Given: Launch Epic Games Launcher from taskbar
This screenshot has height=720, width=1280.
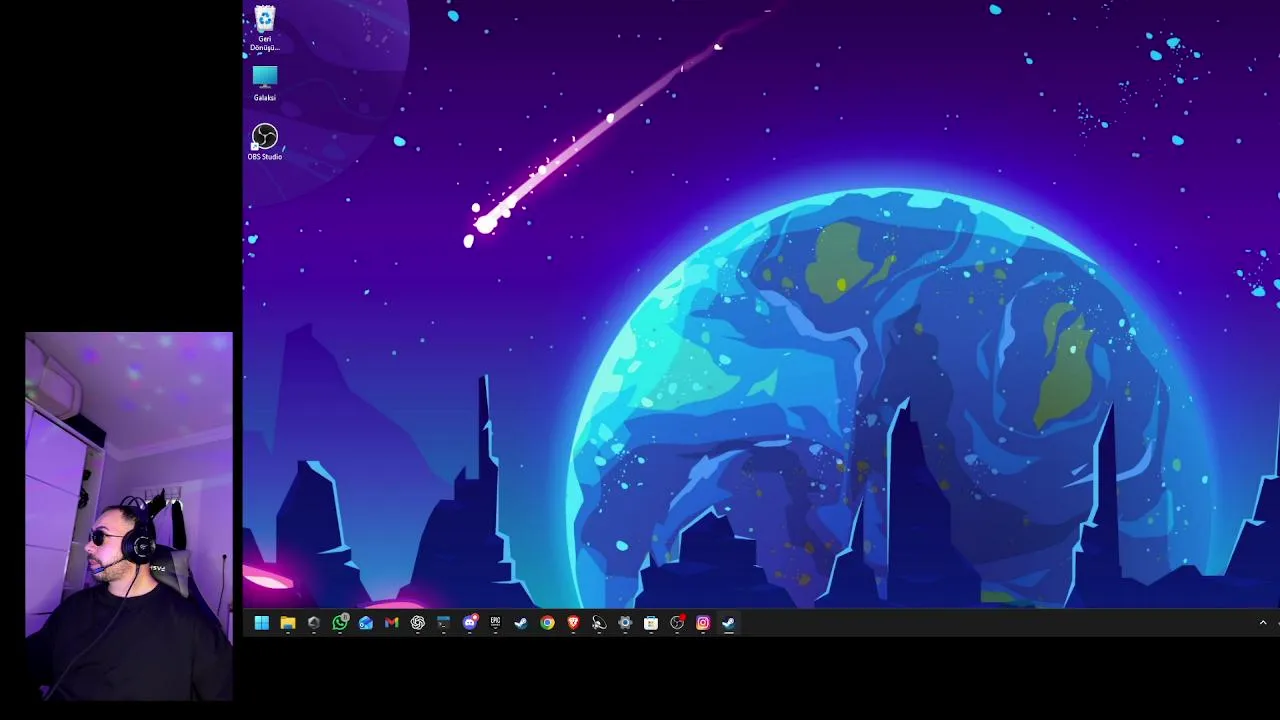Looking at the screenshot, I should click(496, 623).
